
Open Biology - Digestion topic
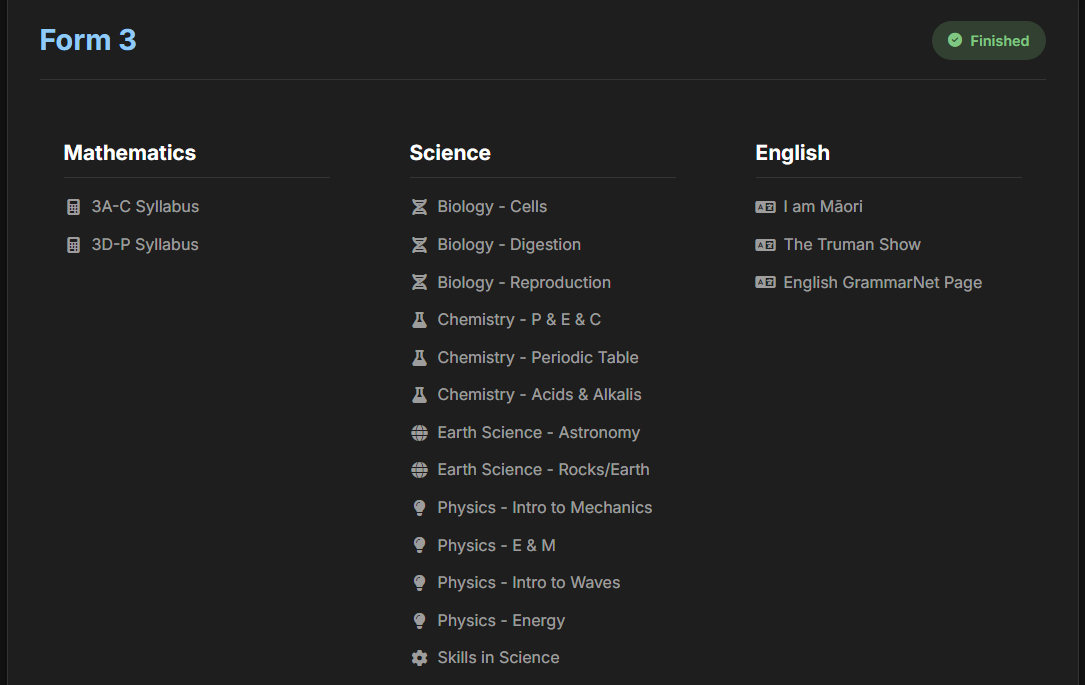coord(508,245)
